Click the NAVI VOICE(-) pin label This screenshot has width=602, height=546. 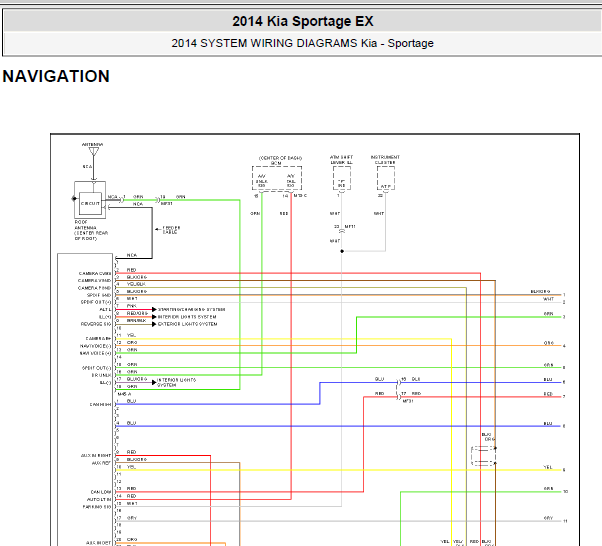click(x=96, y=346)
